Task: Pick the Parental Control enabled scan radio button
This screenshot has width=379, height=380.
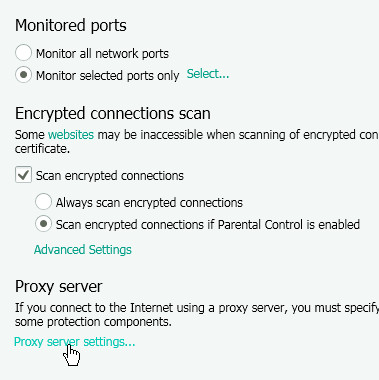Action: pyautogui.click(x=43, y=224)
